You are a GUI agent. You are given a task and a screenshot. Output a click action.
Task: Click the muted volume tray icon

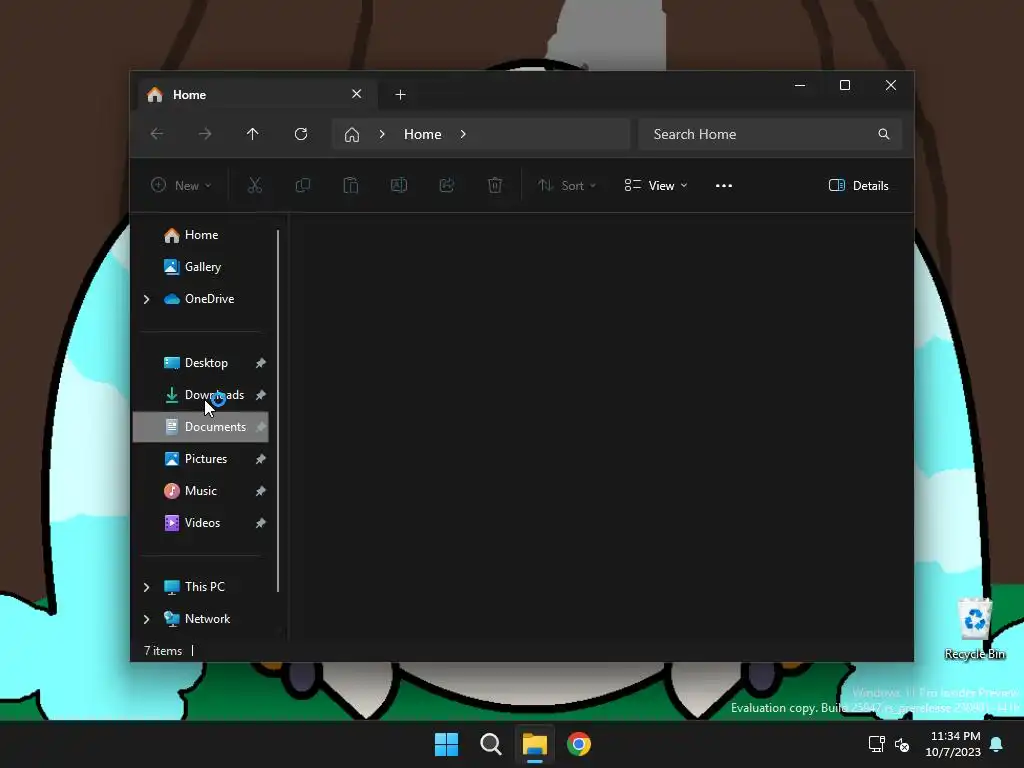click(x=902, y=744)
